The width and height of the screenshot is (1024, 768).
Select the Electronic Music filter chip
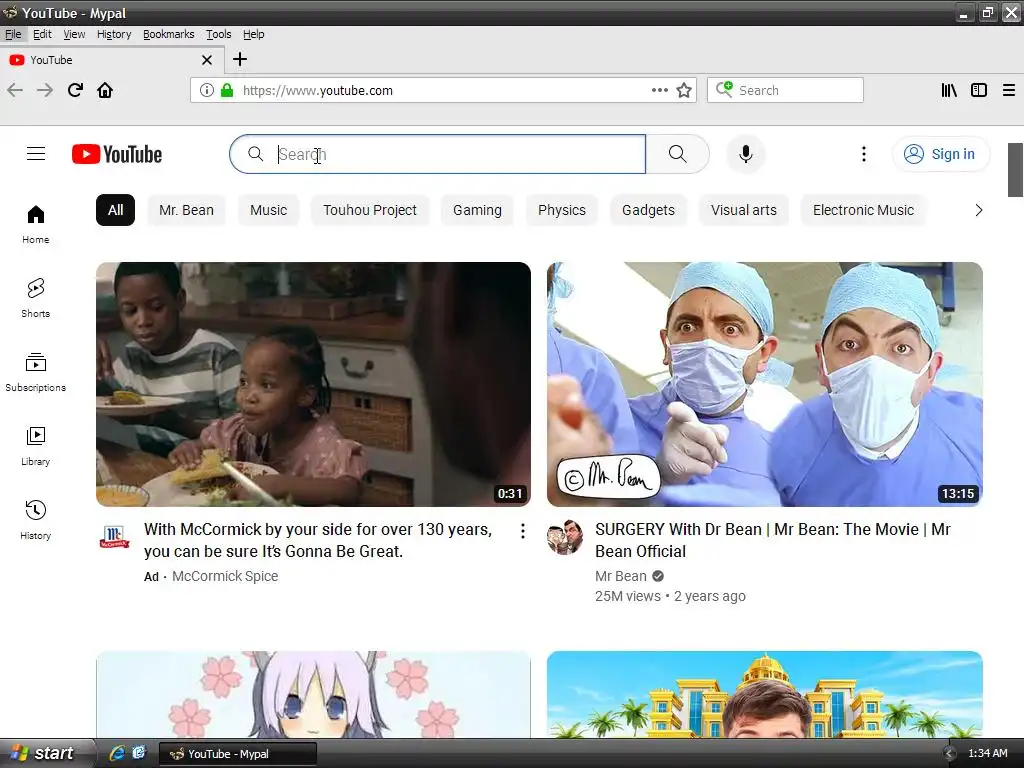[x=863, y=210]
